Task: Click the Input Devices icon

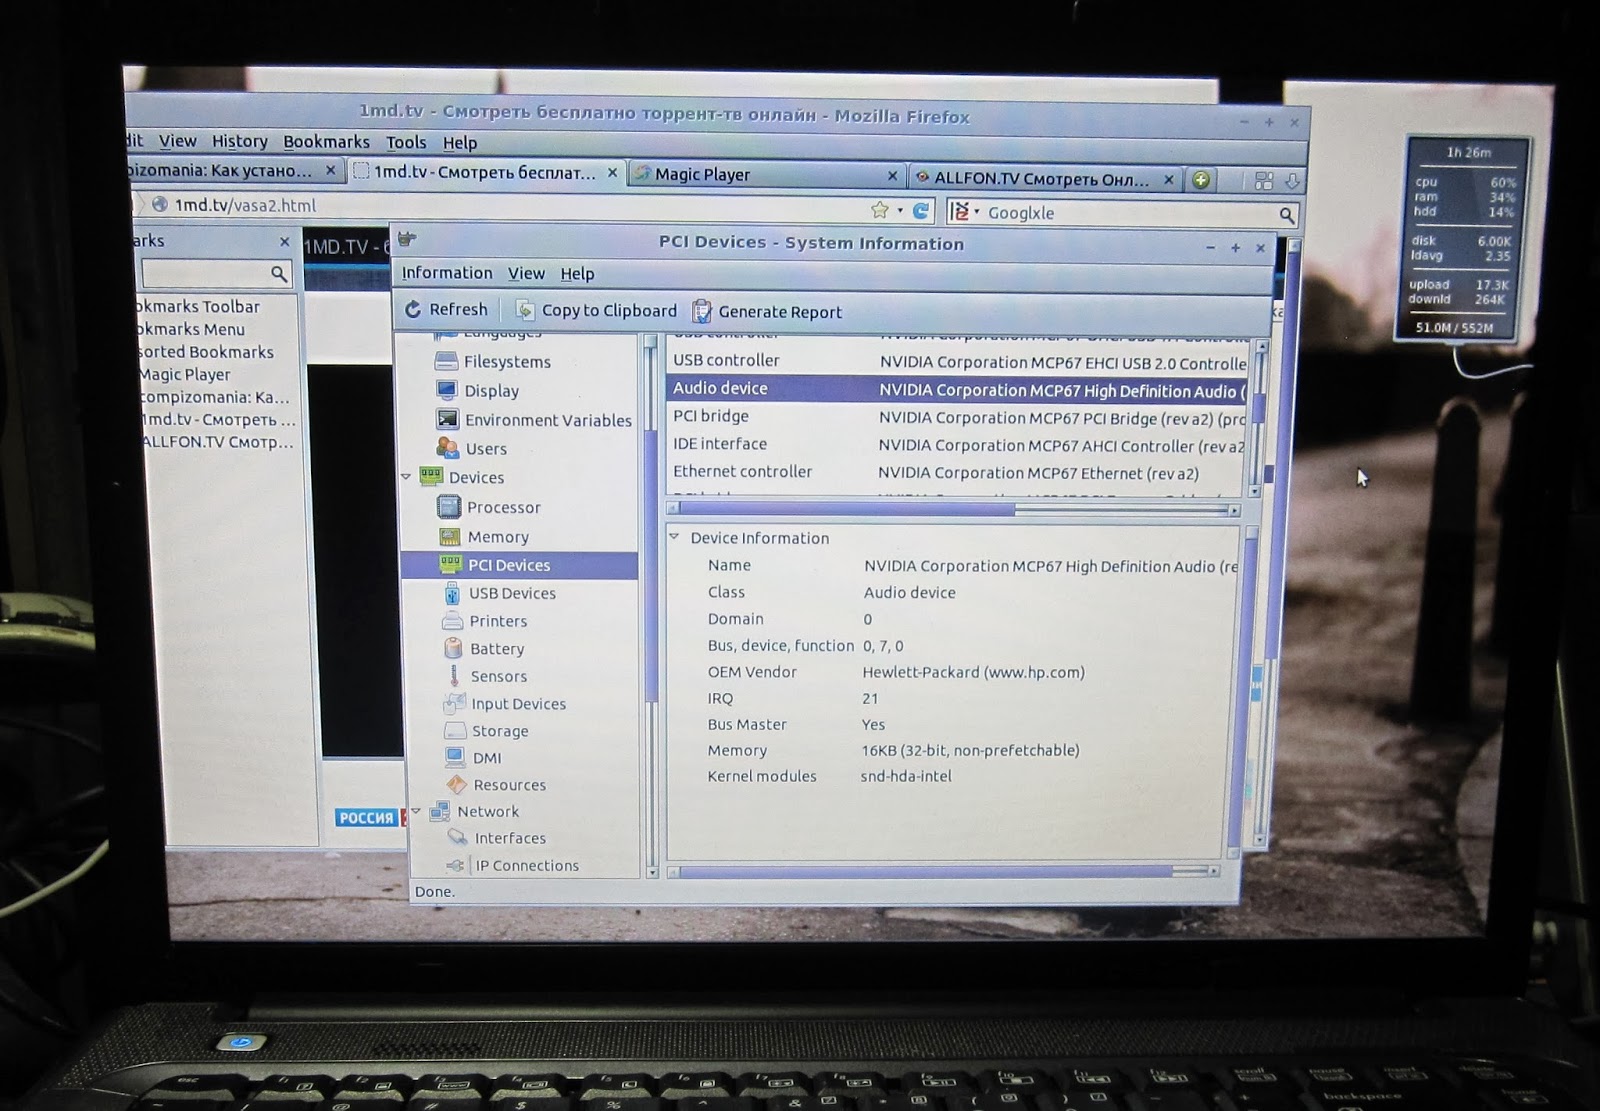Action: (455, 703)
